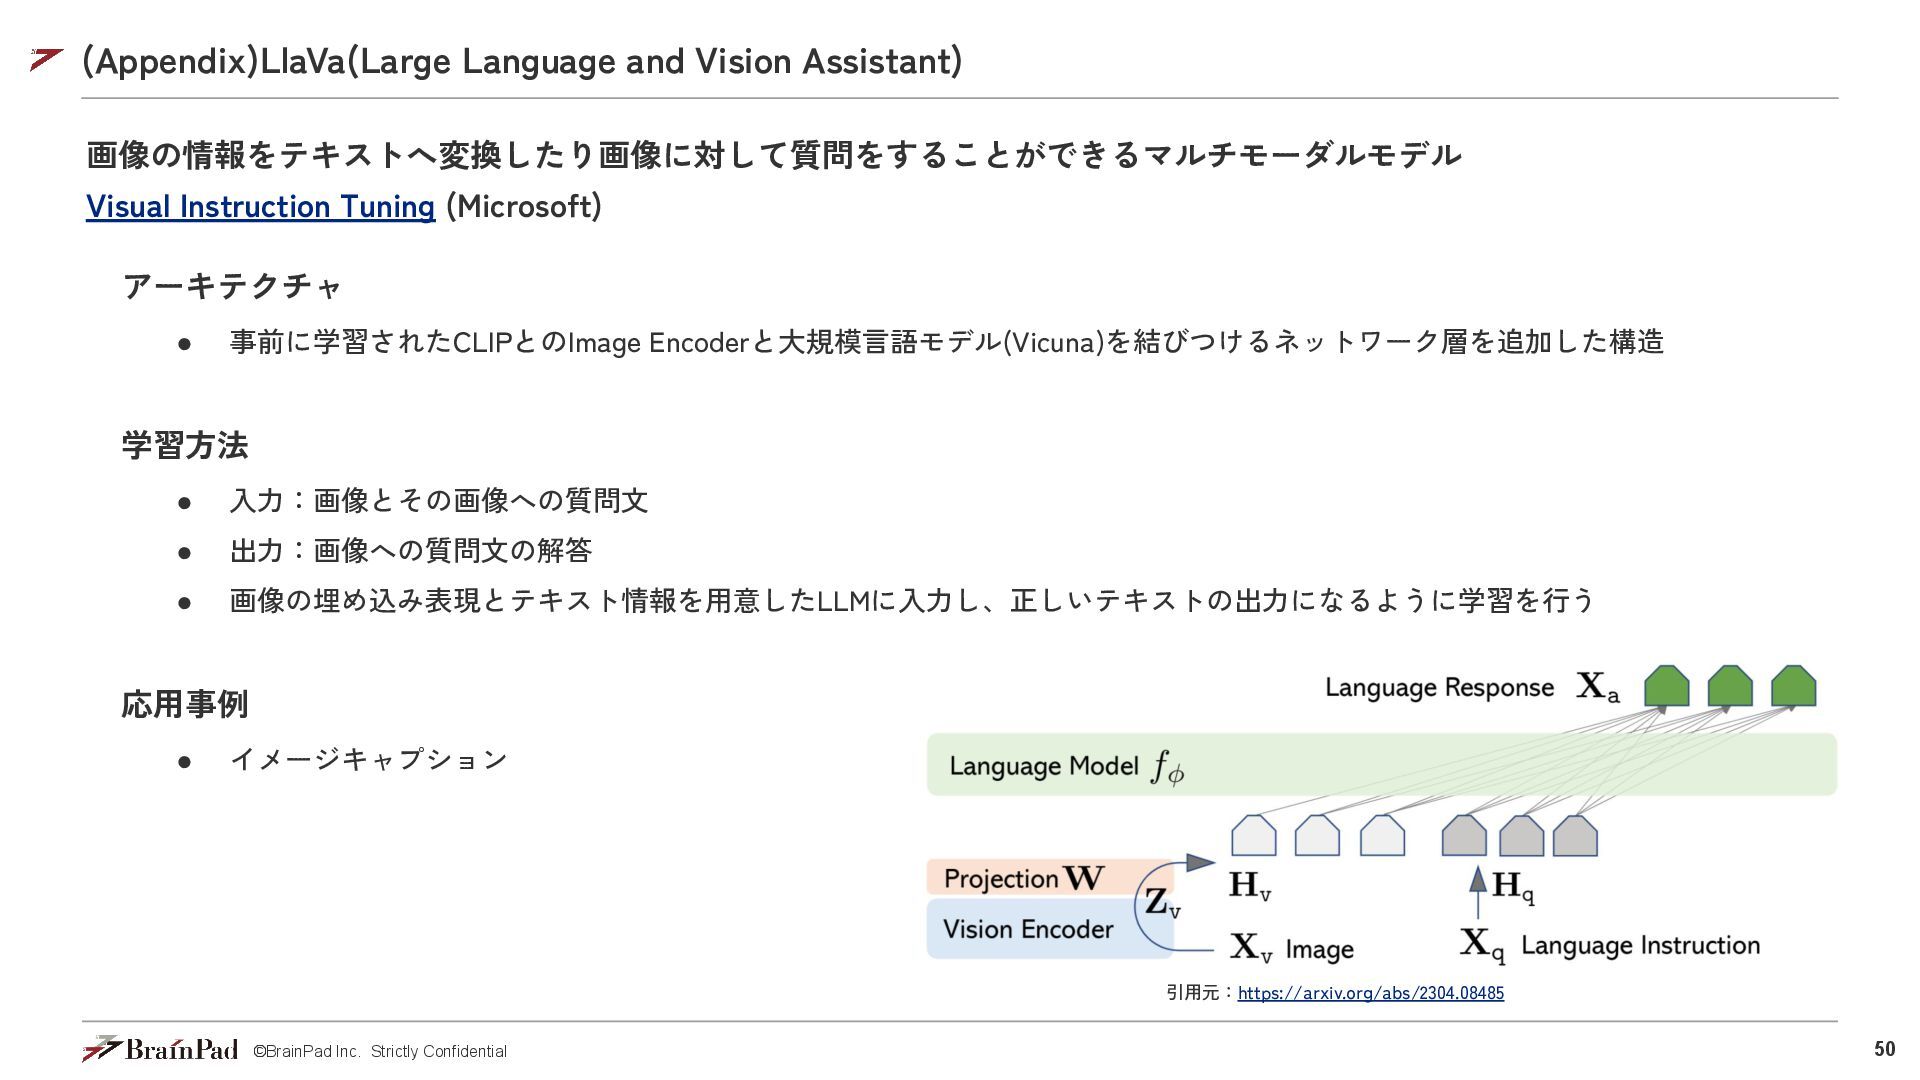Click the 'Zv' label in diagram
This screenshot has height=1080, width=1920.
(x=1162, y=903)
